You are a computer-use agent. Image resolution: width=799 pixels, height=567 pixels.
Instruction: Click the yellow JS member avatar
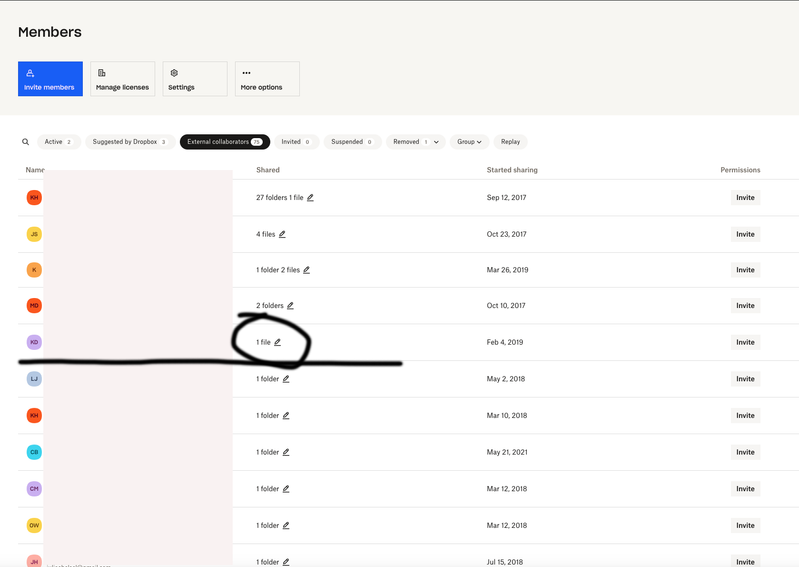[34, 234]
